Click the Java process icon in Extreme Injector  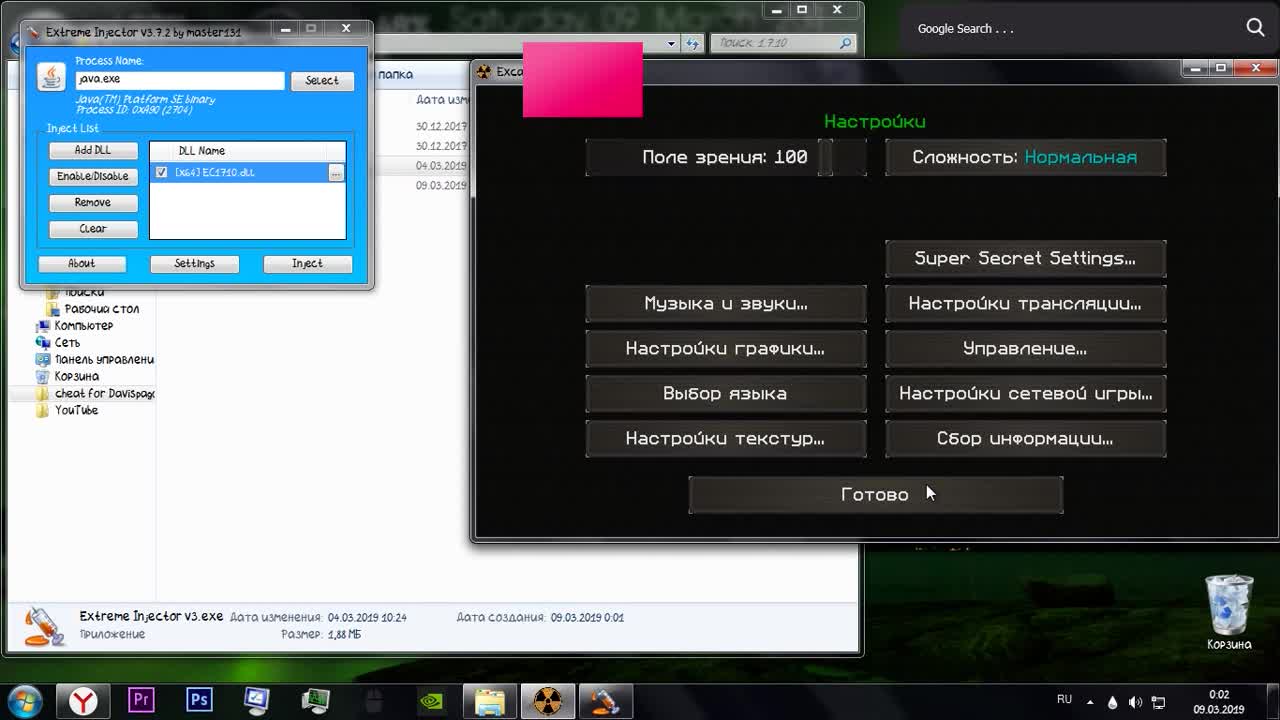pos(51,77)
